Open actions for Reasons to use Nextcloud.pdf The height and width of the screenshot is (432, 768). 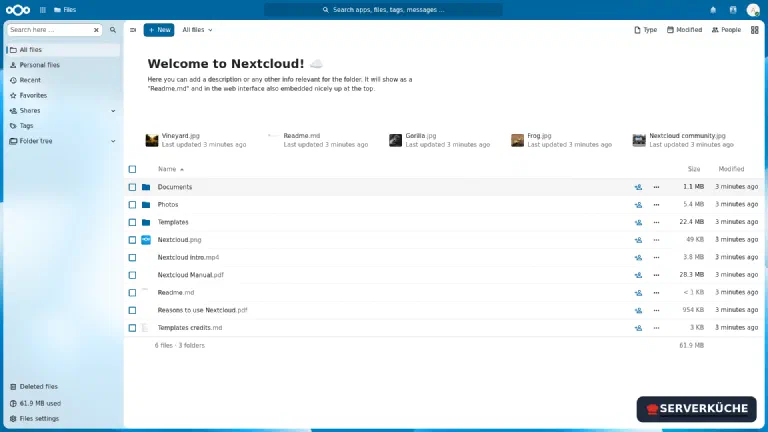656,311
